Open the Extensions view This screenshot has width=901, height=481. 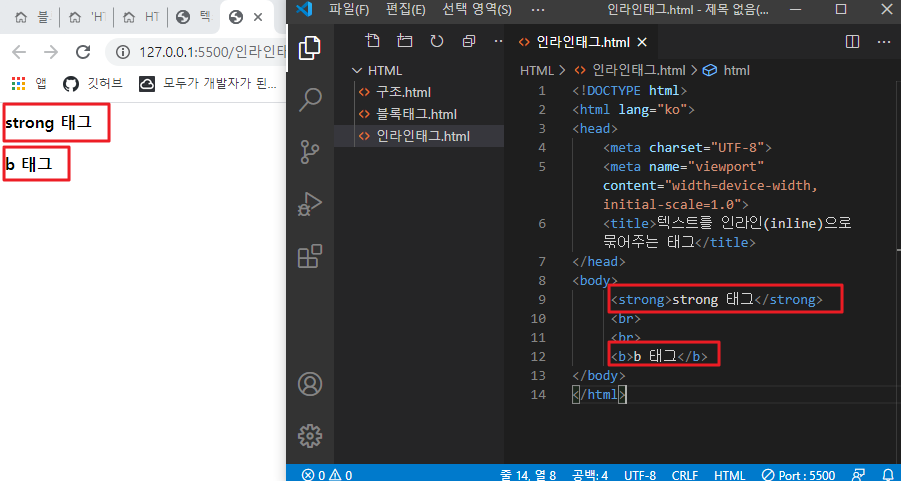click(310, 256)
